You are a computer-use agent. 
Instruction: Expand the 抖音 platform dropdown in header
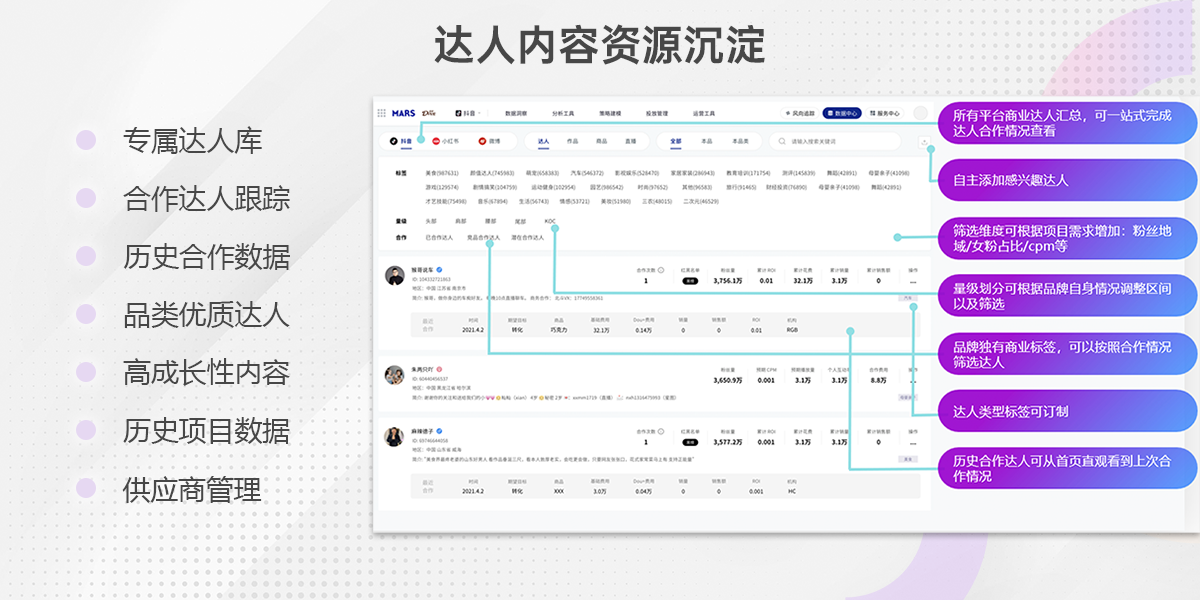click(468, 113)
